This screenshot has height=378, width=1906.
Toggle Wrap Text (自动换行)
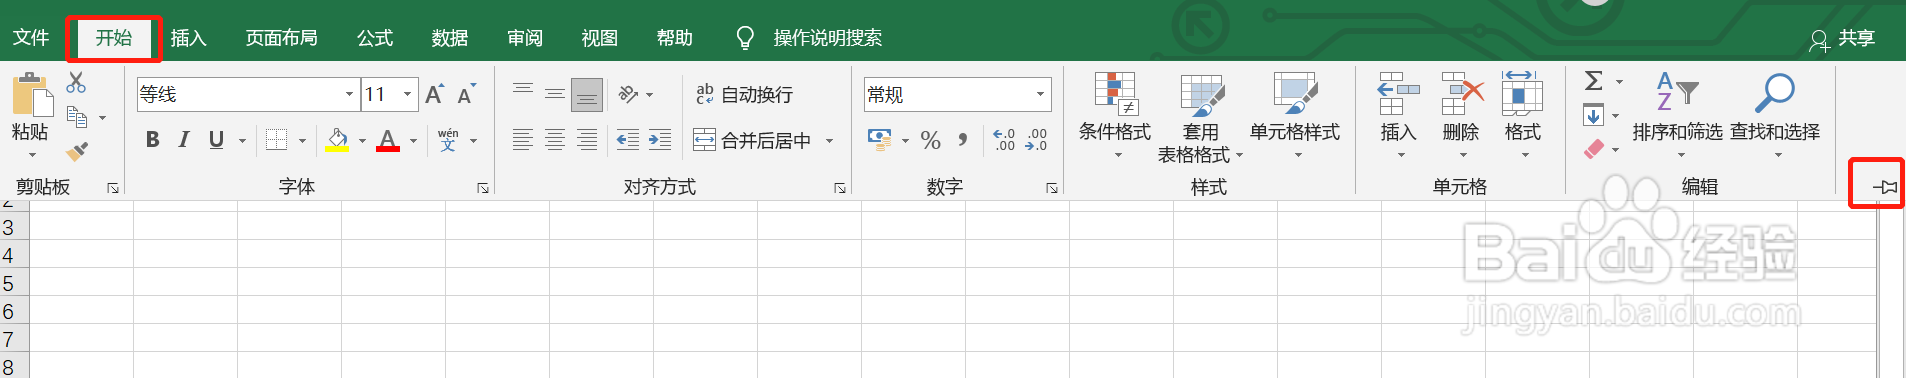744,94
